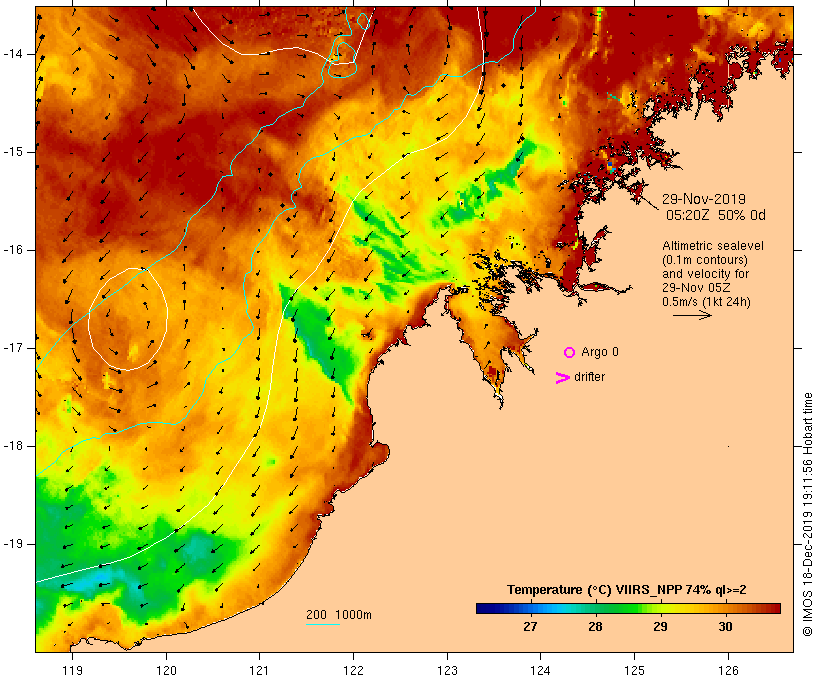This screenshot has height=680, width=820.
Task: Click the IMOS copyright timestamp text
Action: click(x=807, y=514)
